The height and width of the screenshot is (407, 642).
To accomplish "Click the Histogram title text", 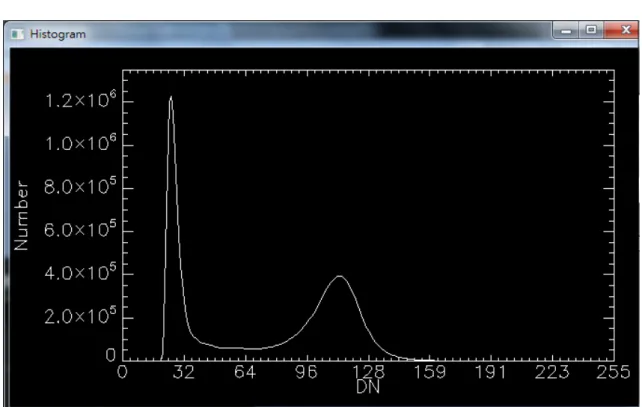I will pos(58,34).
